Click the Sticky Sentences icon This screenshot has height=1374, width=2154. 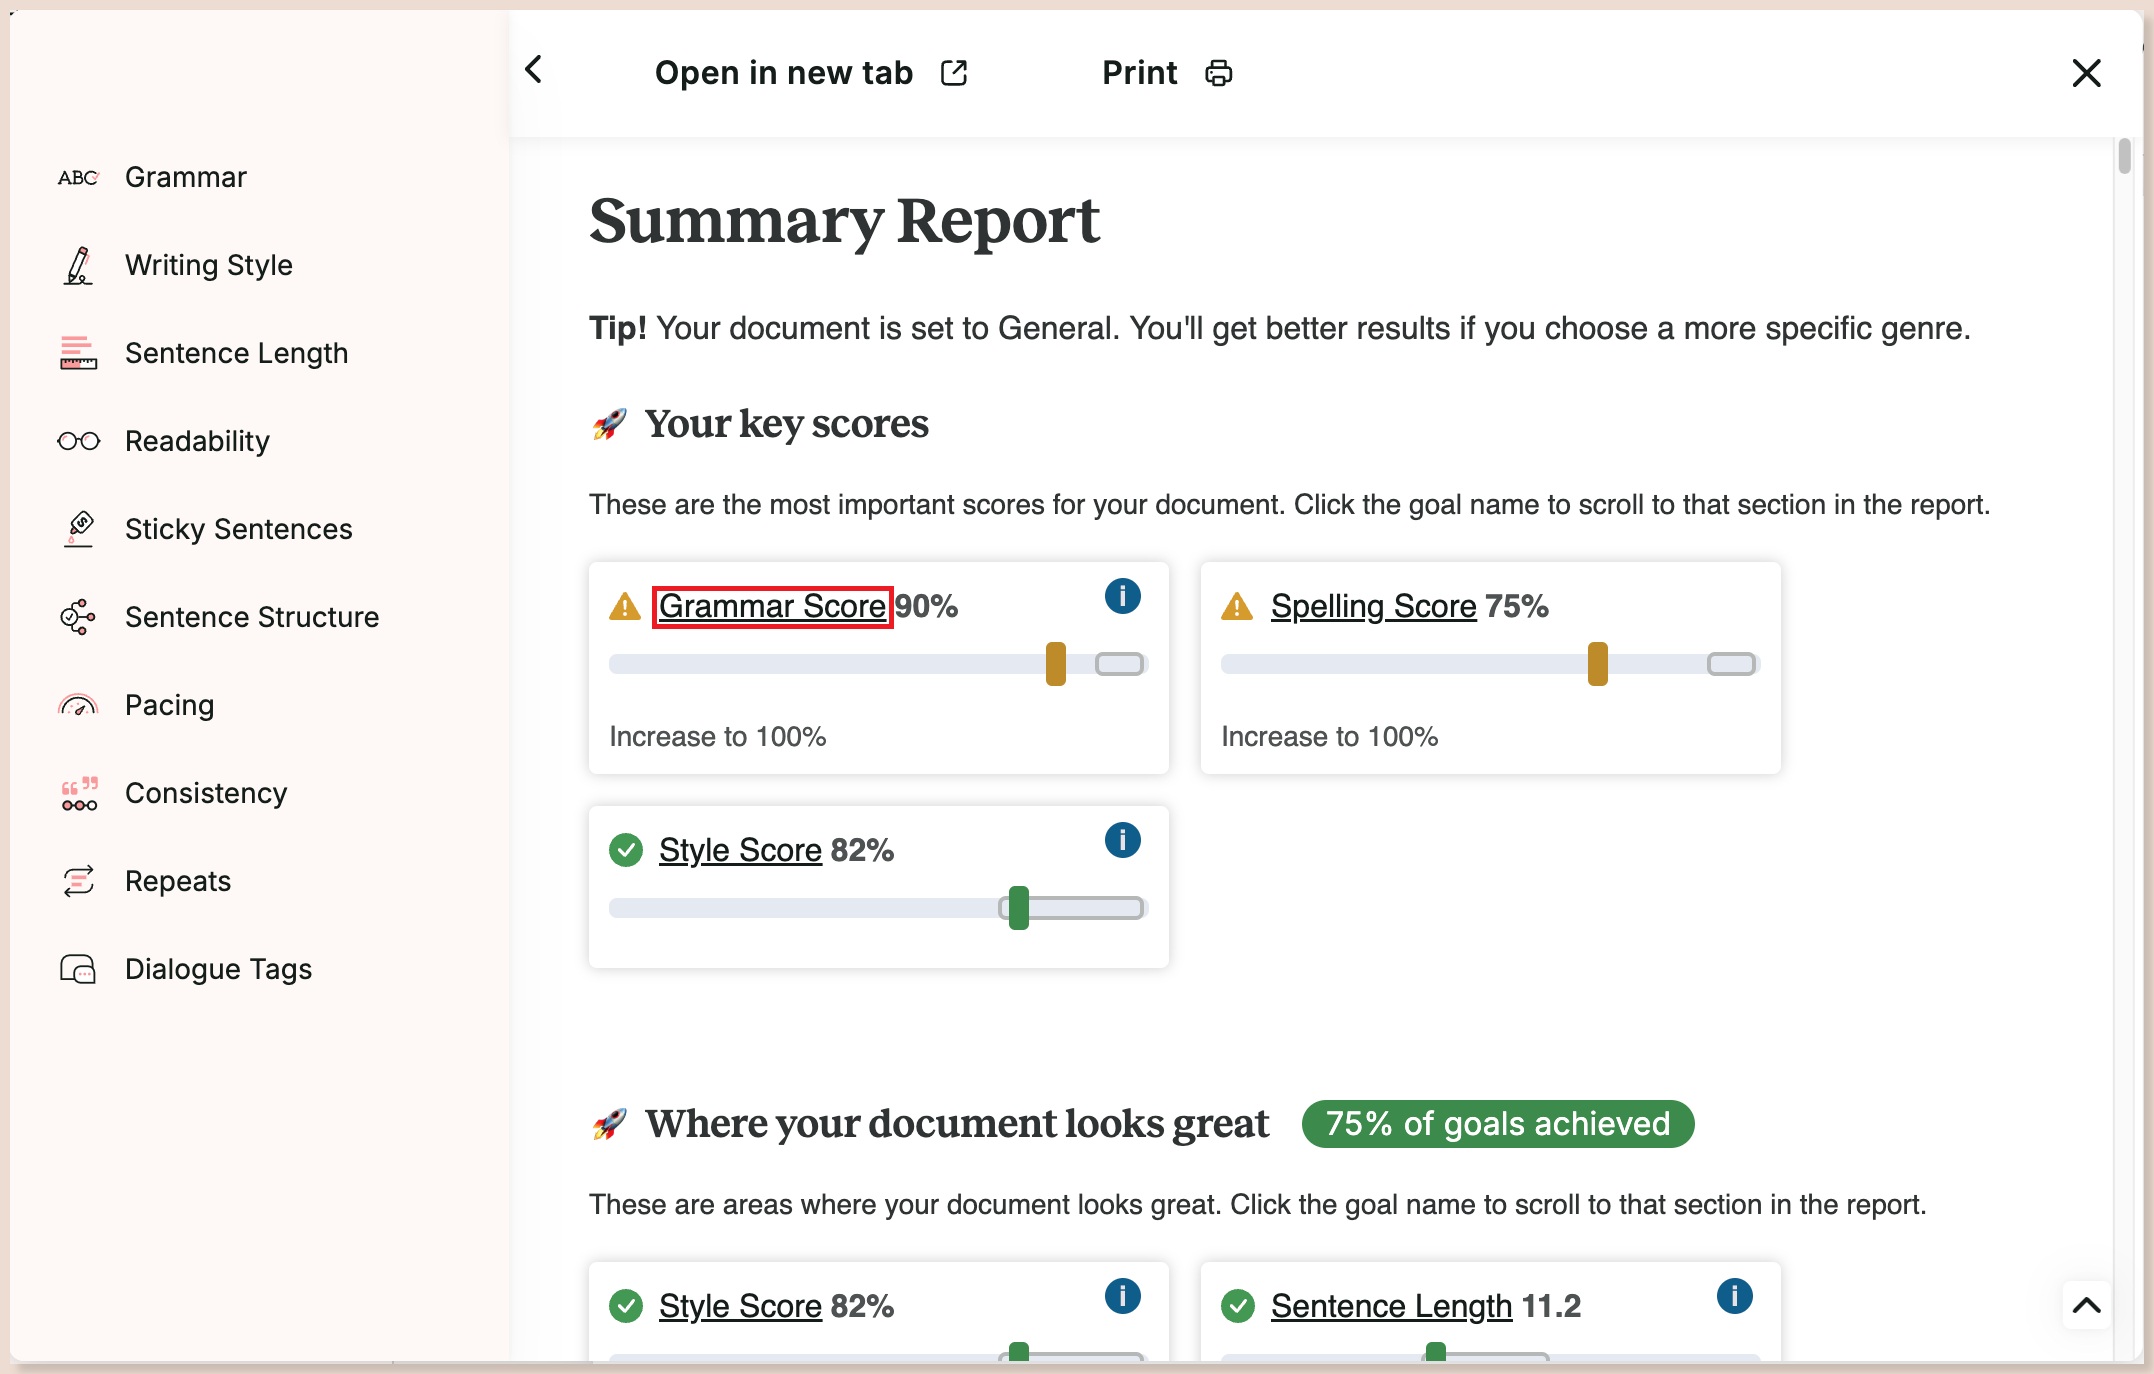pyautogui.click(x=78, y=529)
